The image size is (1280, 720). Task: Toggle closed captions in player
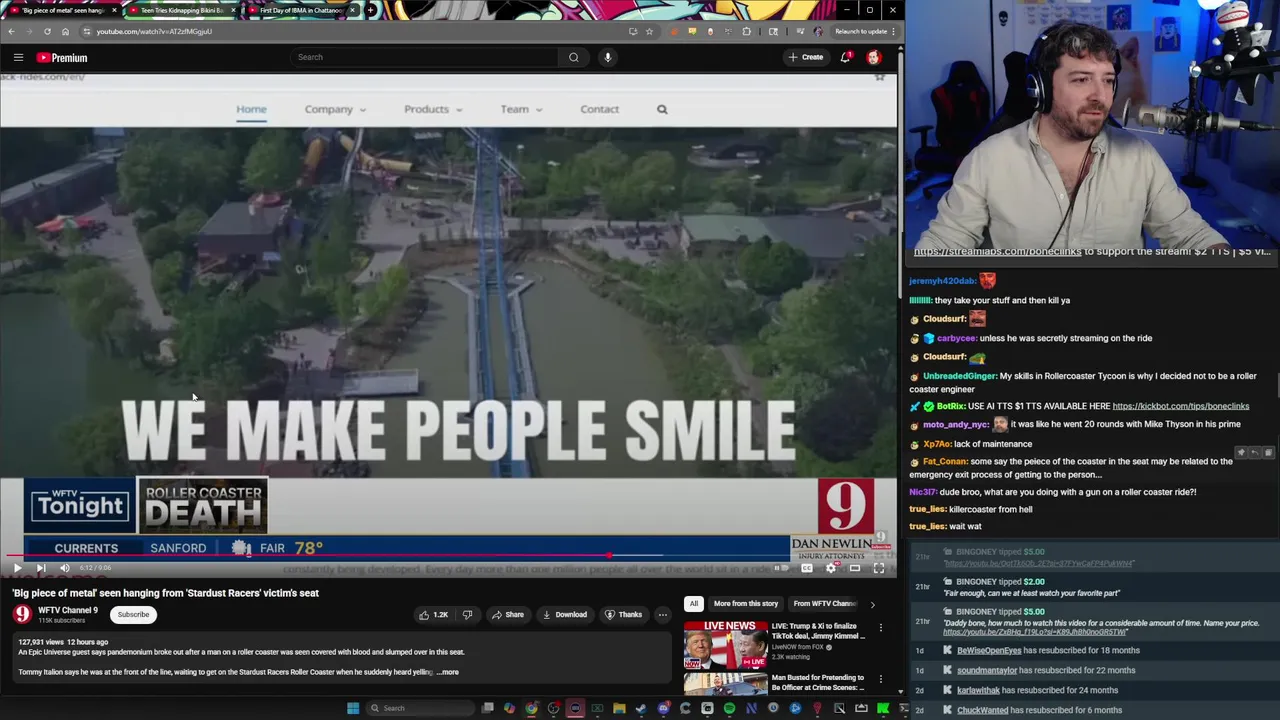click(807, 568)
